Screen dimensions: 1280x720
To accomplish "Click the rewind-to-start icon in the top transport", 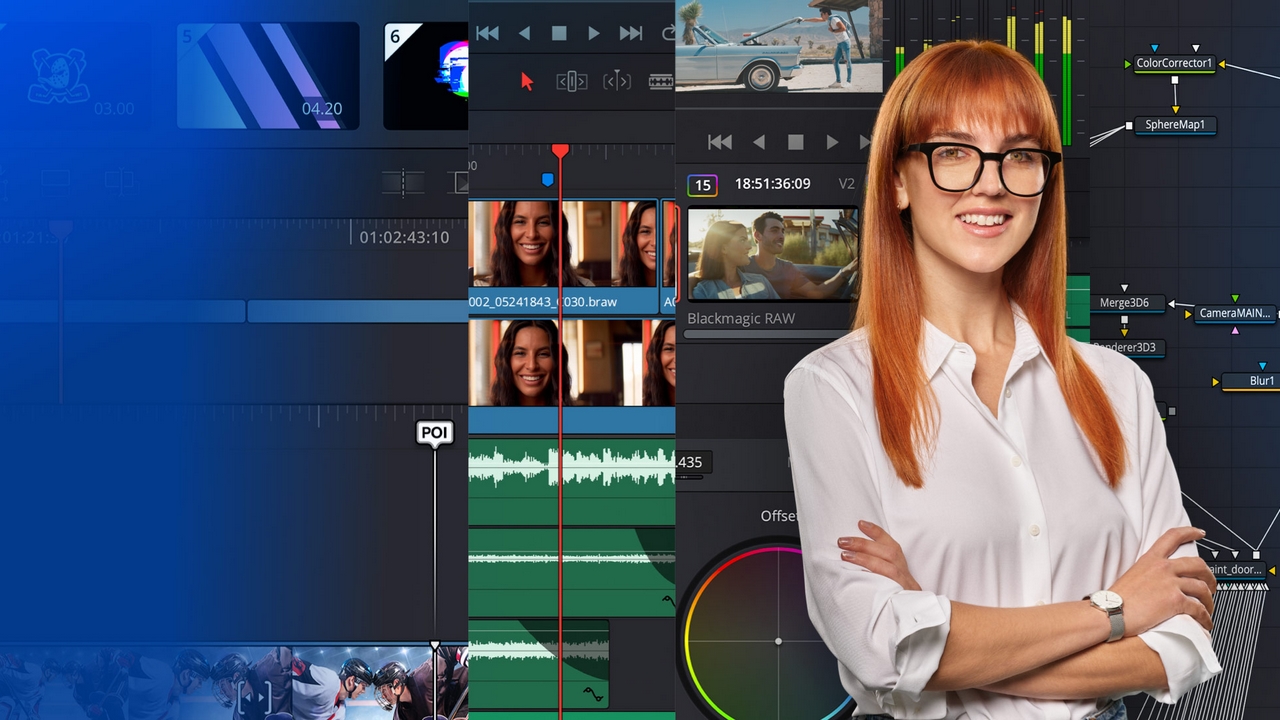I will (487, 32).
